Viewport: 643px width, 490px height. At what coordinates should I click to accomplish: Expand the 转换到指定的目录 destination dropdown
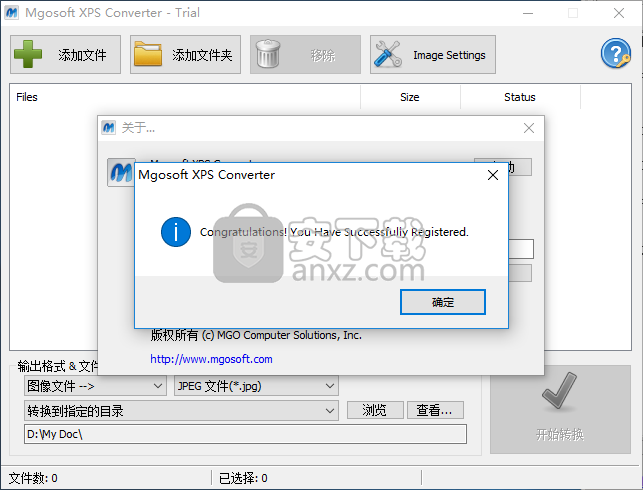tap(181, 410)
